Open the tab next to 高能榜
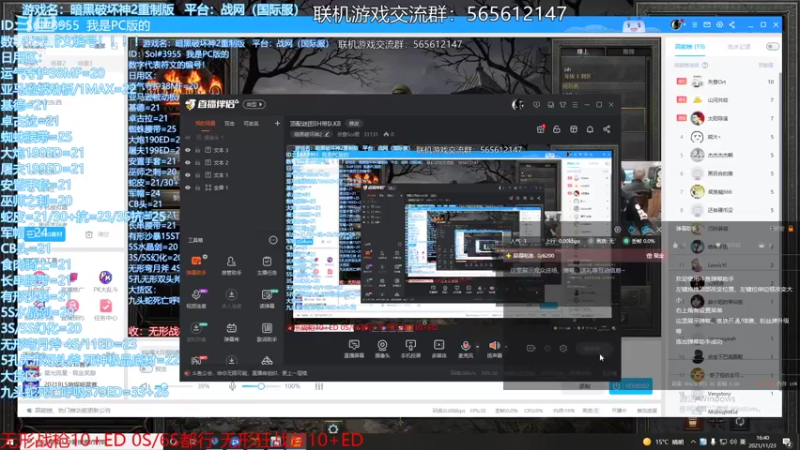Screen dimensions: 800x450 738,46
